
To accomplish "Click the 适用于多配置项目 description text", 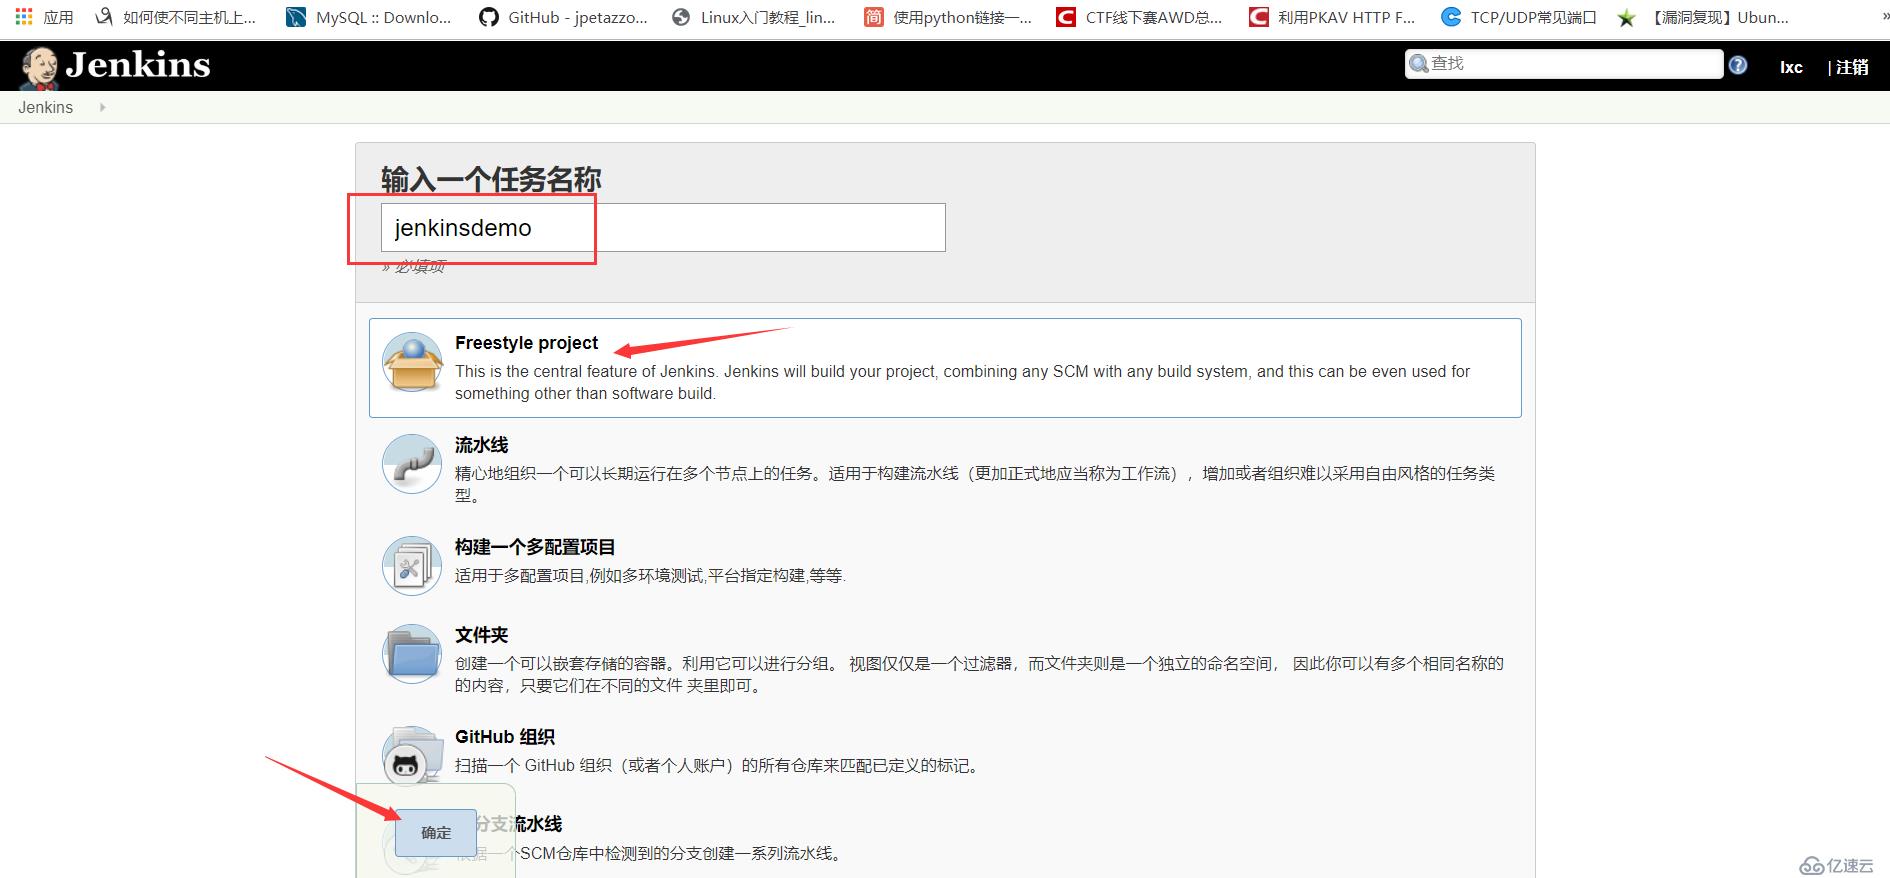I will click(650, 575).
